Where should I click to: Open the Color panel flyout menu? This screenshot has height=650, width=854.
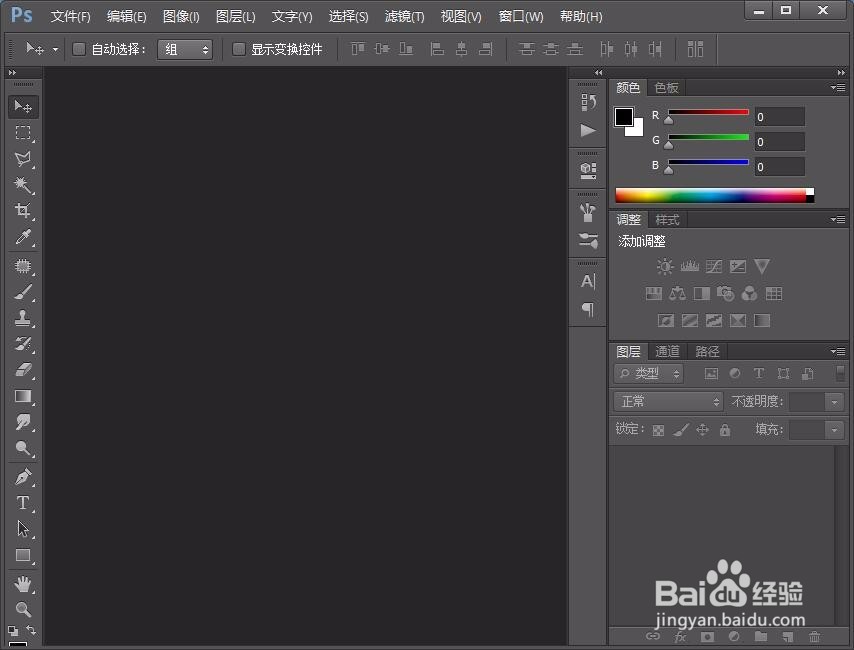[x=838, y=87]
